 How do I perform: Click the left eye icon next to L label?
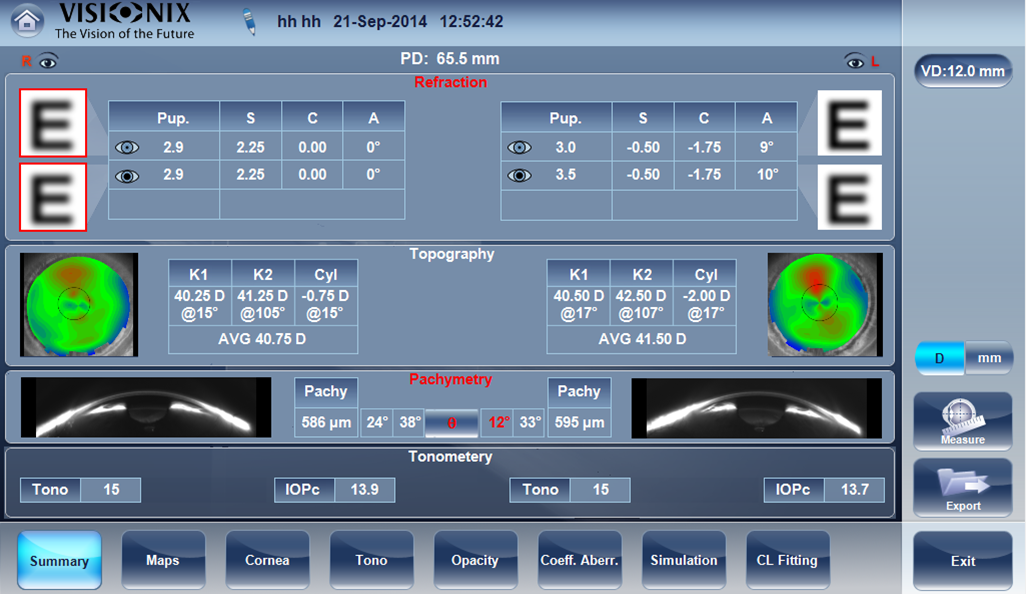[855, 60]
